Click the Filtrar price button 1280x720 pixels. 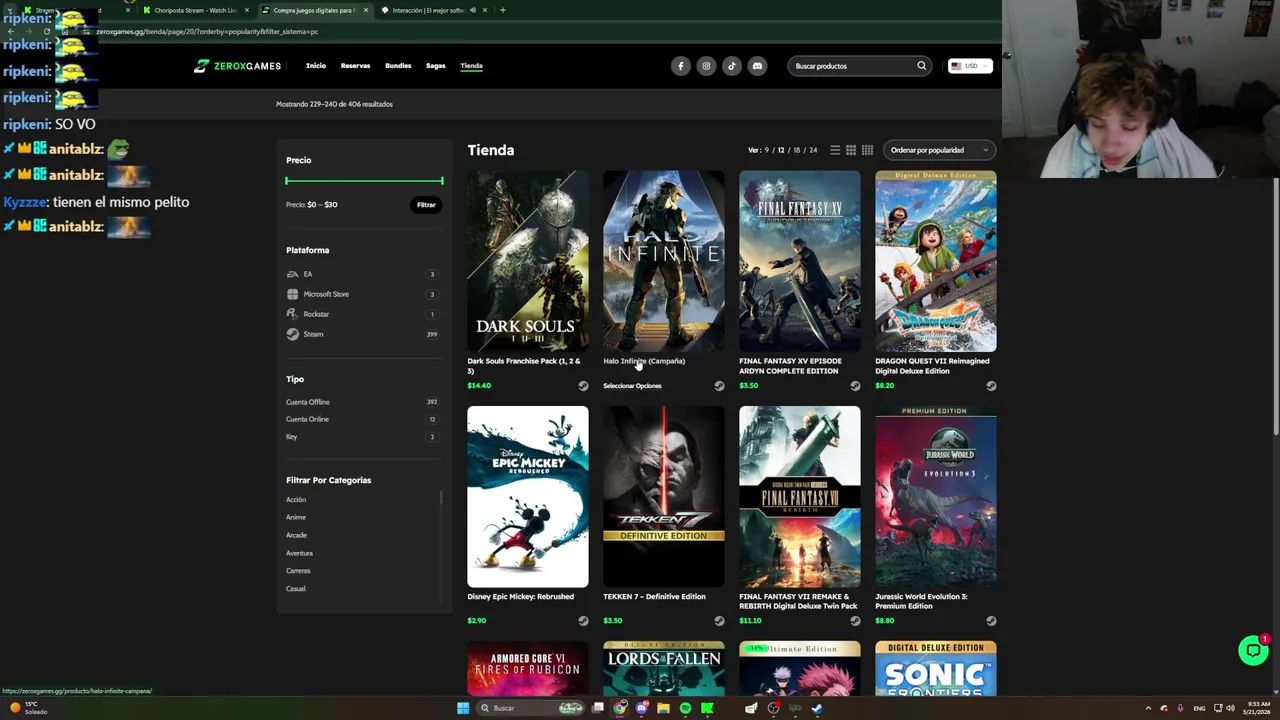tap(426, 205)
